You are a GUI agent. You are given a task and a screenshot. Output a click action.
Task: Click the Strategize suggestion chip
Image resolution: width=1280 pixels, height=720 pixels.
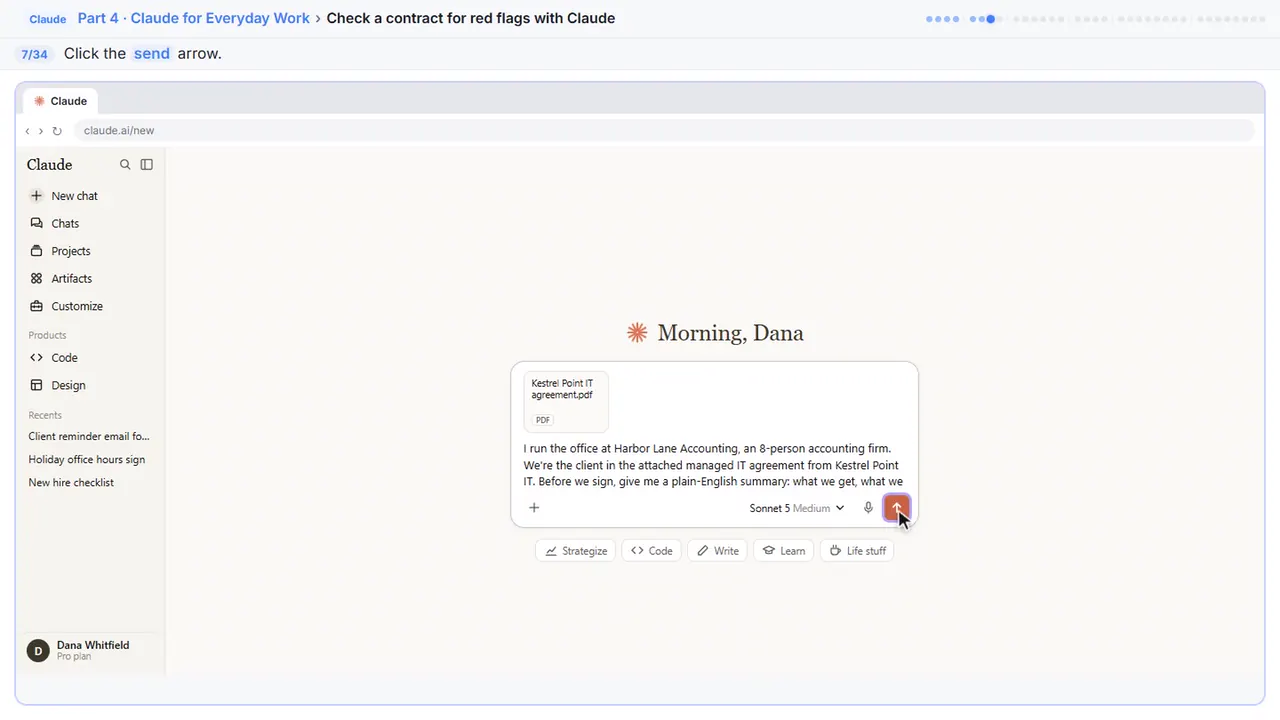coord(576,551)
